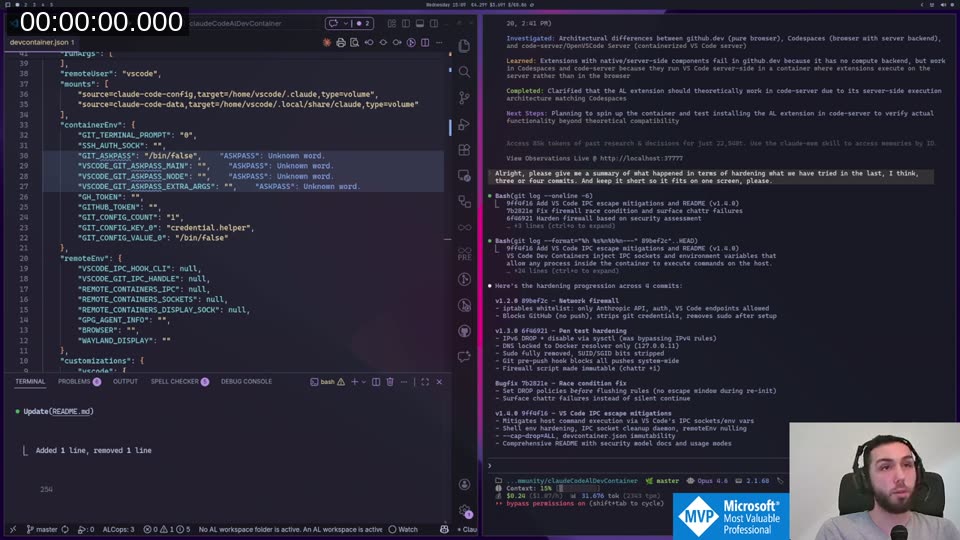Screen dimensions: 960x540
Task: Open editor More Actions ellipsis
Action: (439, 42)
